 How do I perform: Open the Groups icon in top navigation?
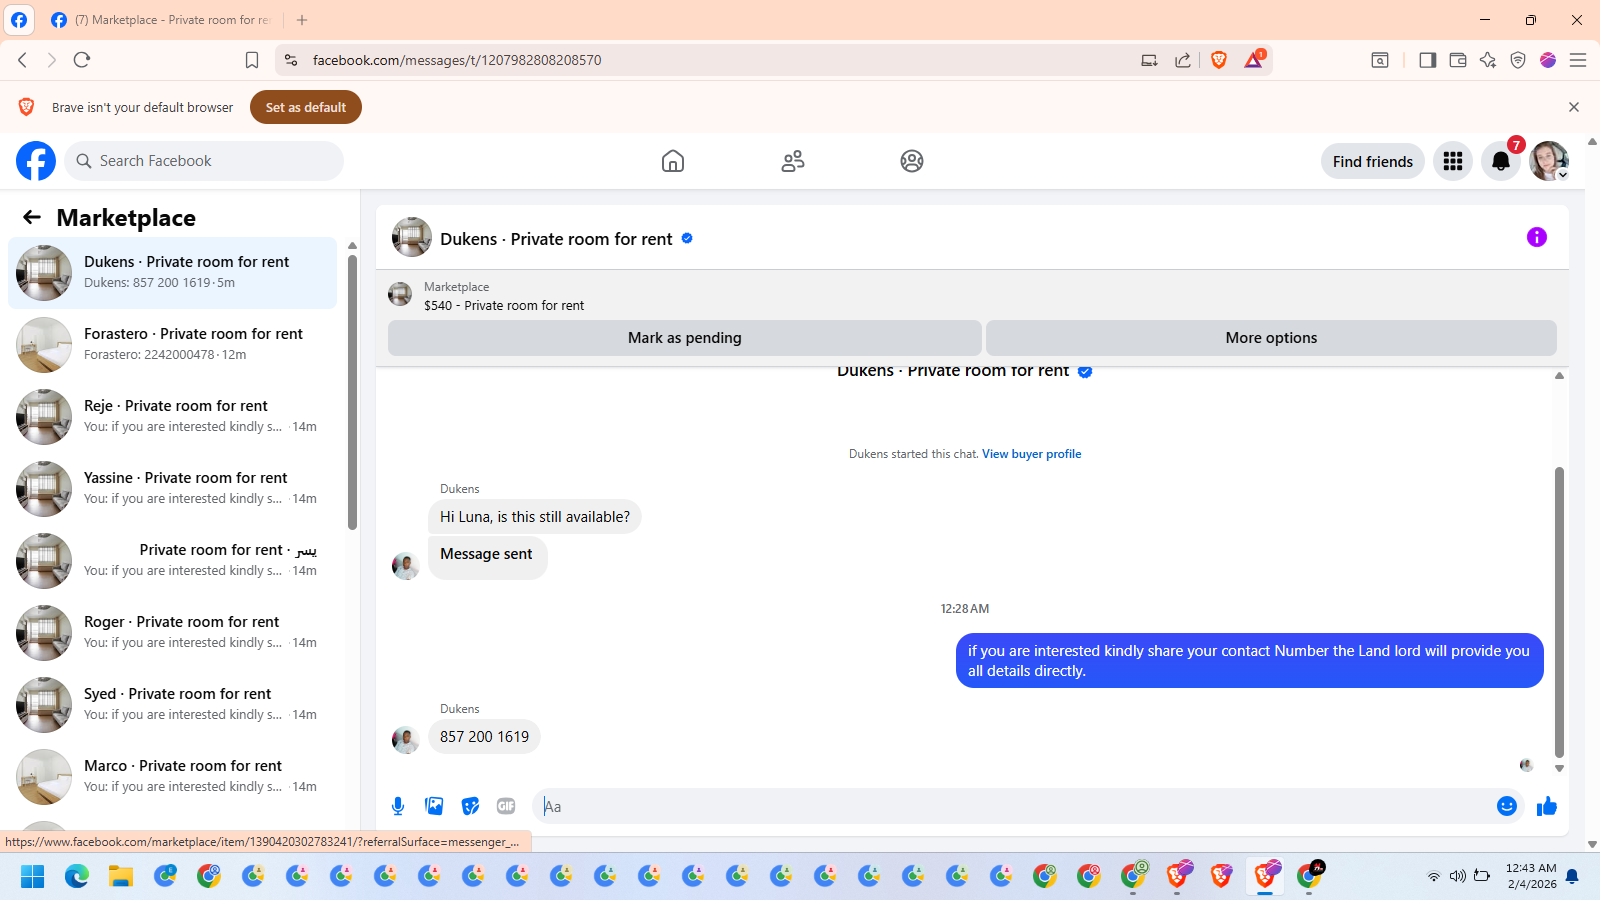coord(912,161)
